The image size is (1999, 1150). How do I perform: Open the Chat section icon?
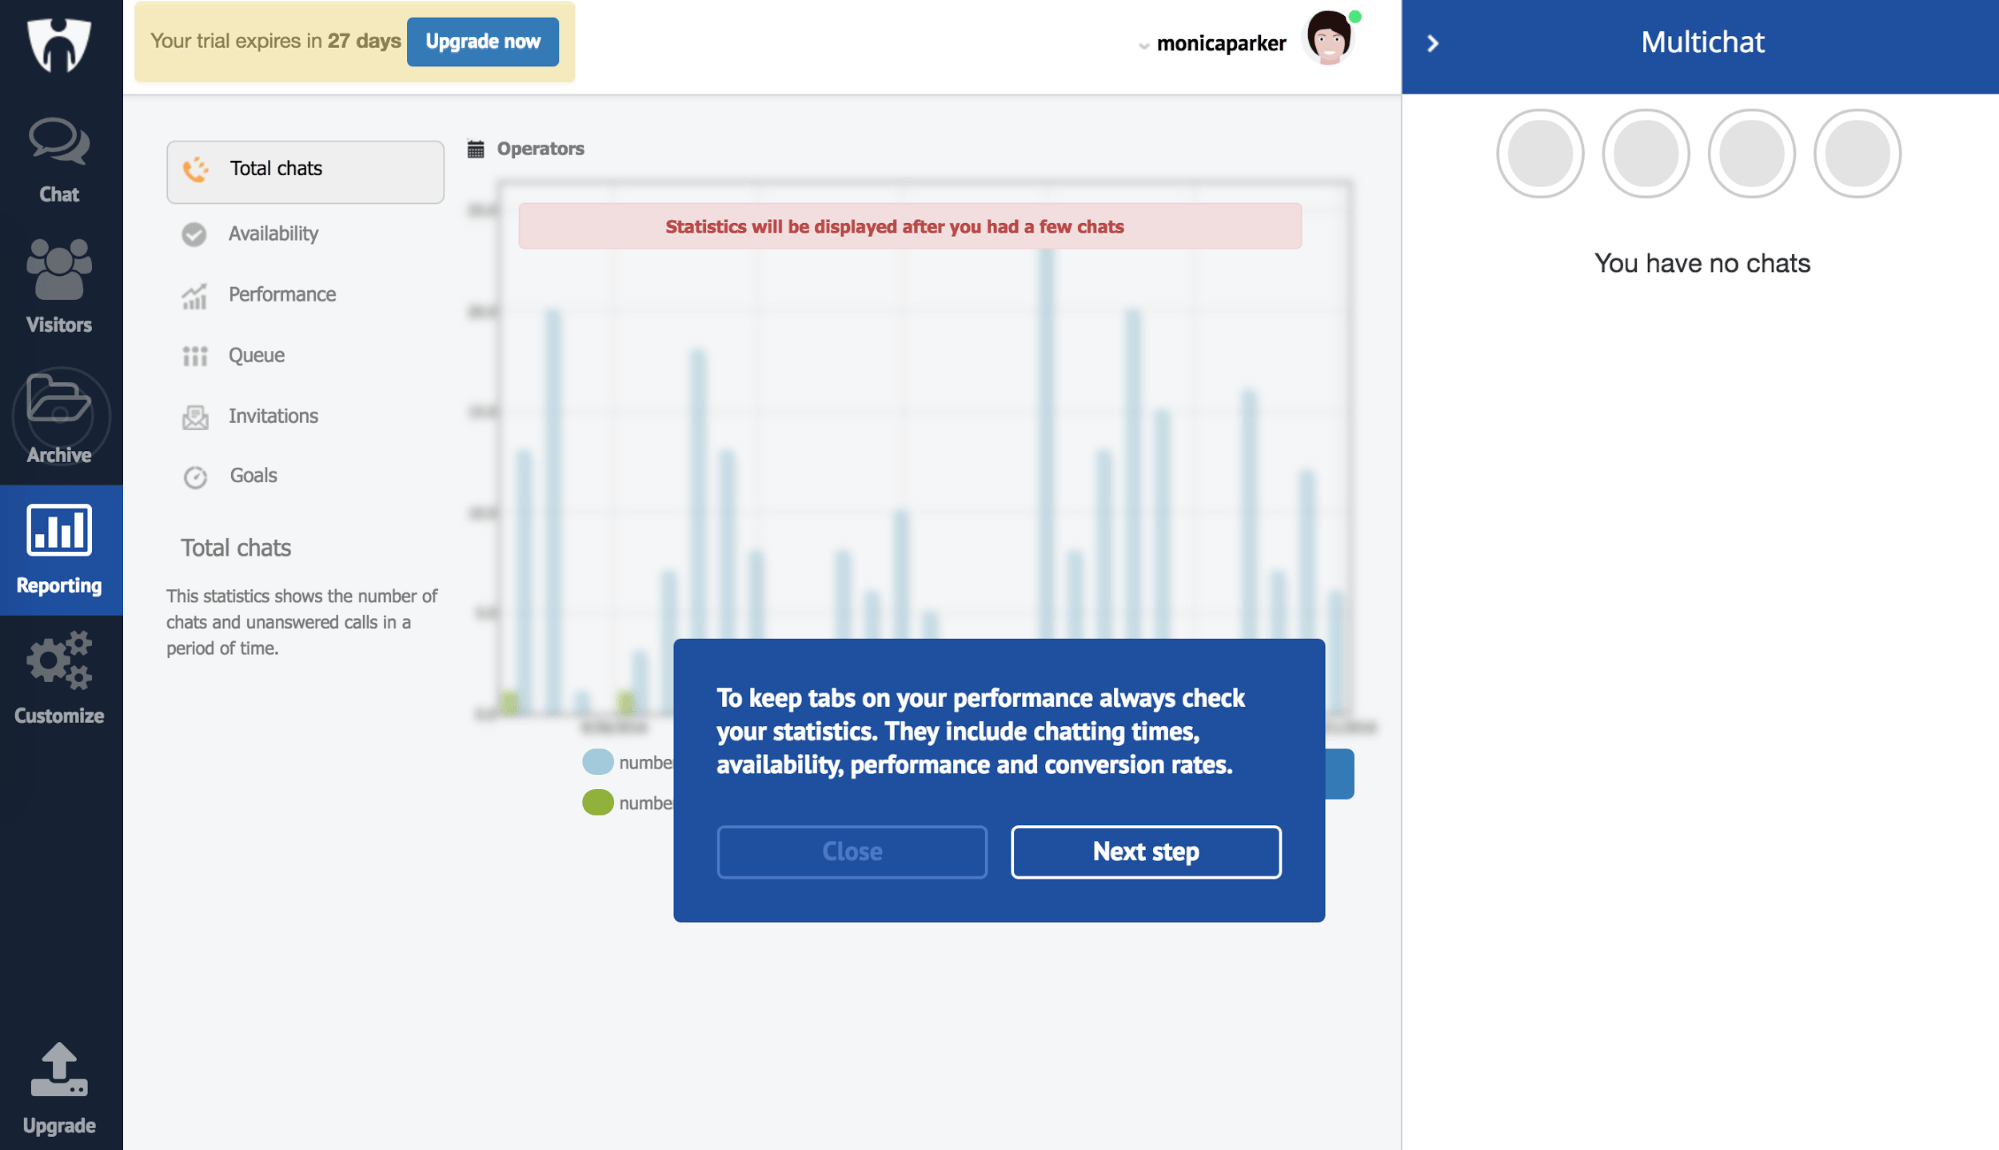pyautogui.click(x=59, y=143)
